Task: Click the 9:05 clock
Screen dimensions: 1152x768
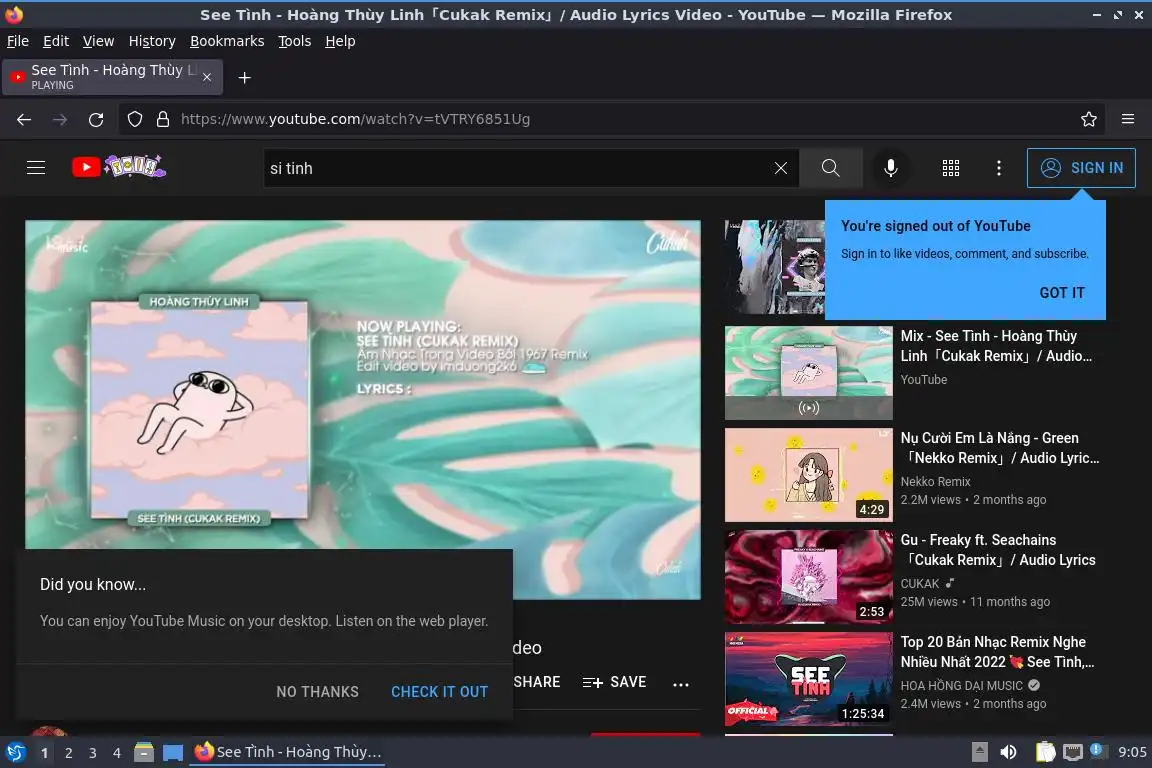Action: (x=1131, y=752)
